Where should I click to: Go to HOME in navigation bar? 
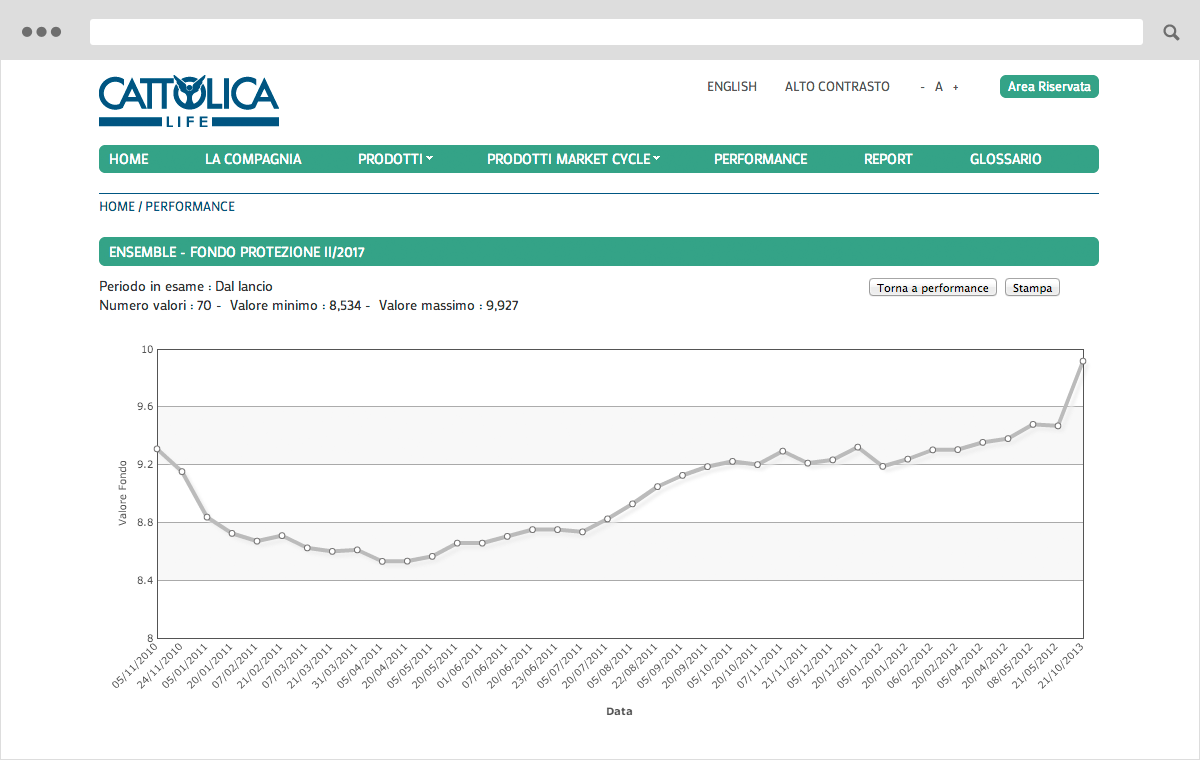129,159
